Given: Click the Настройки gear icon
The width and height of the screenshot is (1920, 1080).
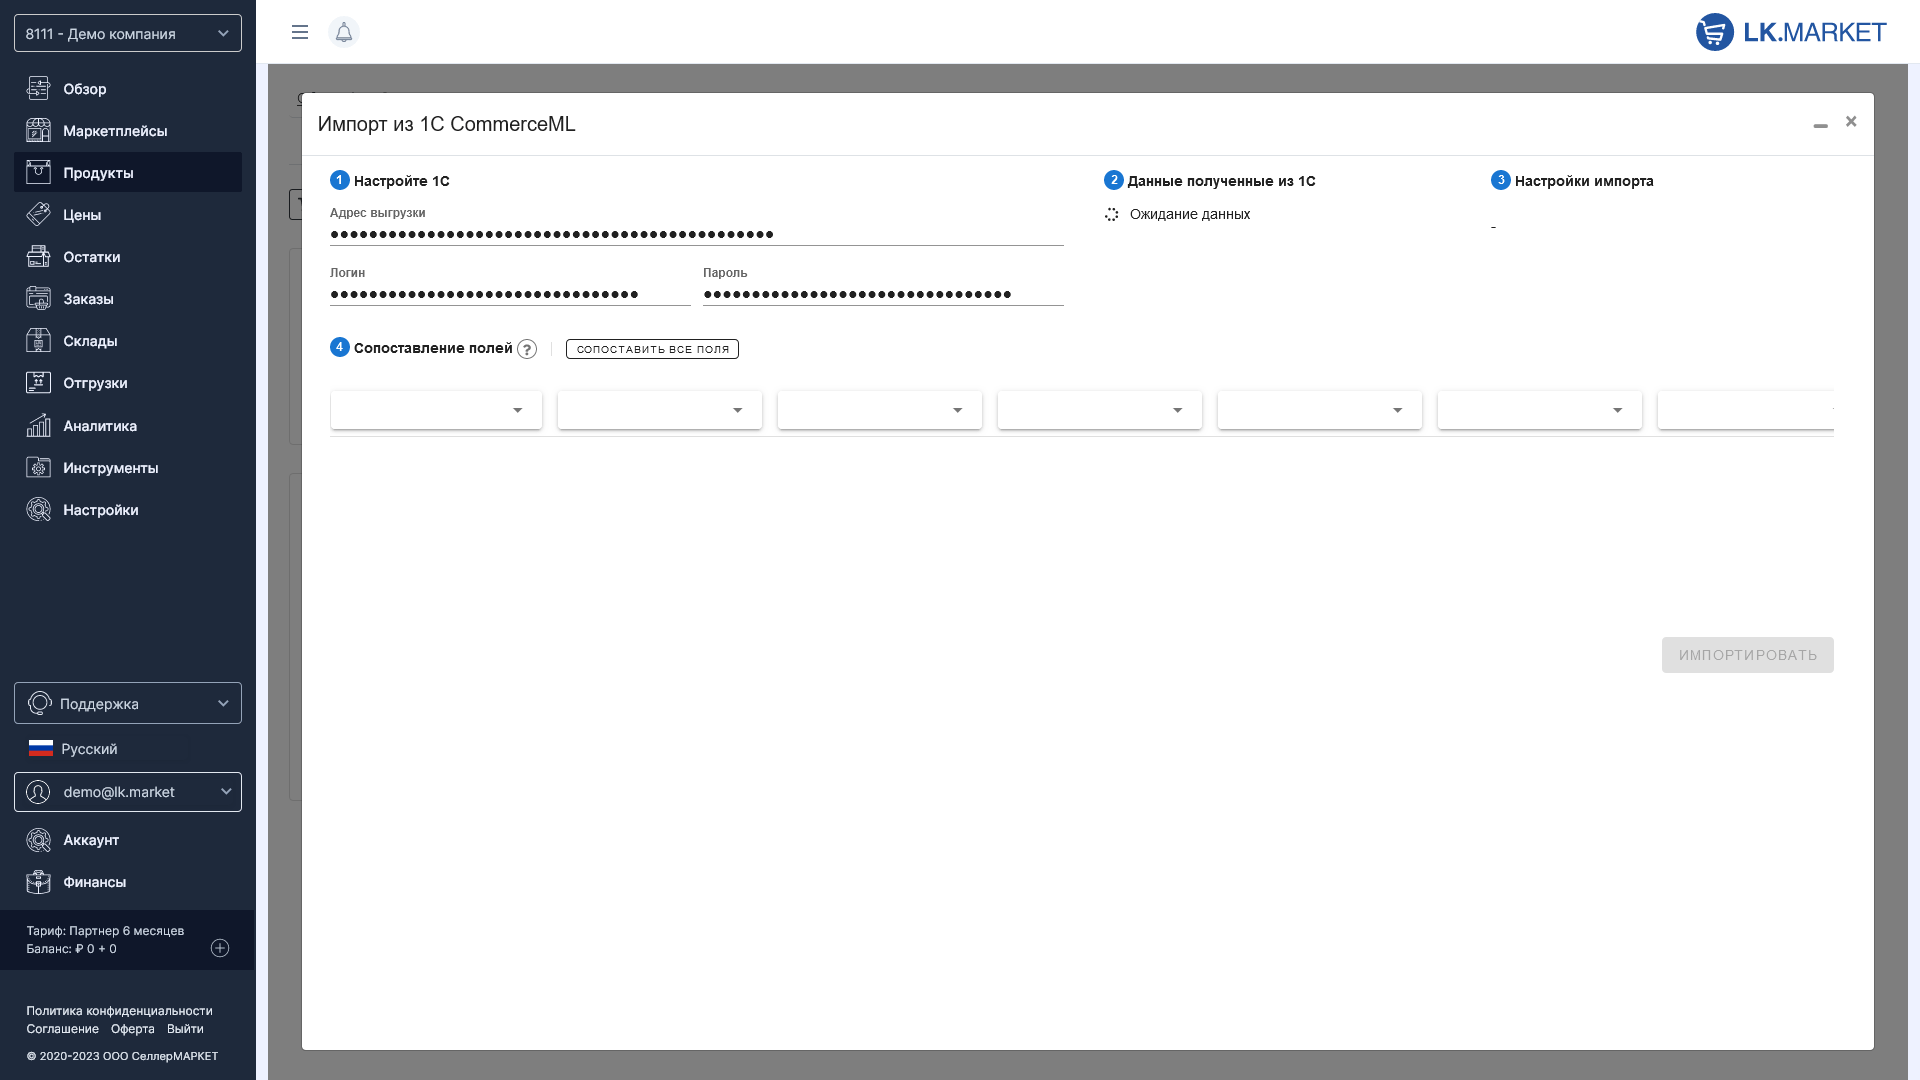Looking at the screenshot, I should (38, 510).
